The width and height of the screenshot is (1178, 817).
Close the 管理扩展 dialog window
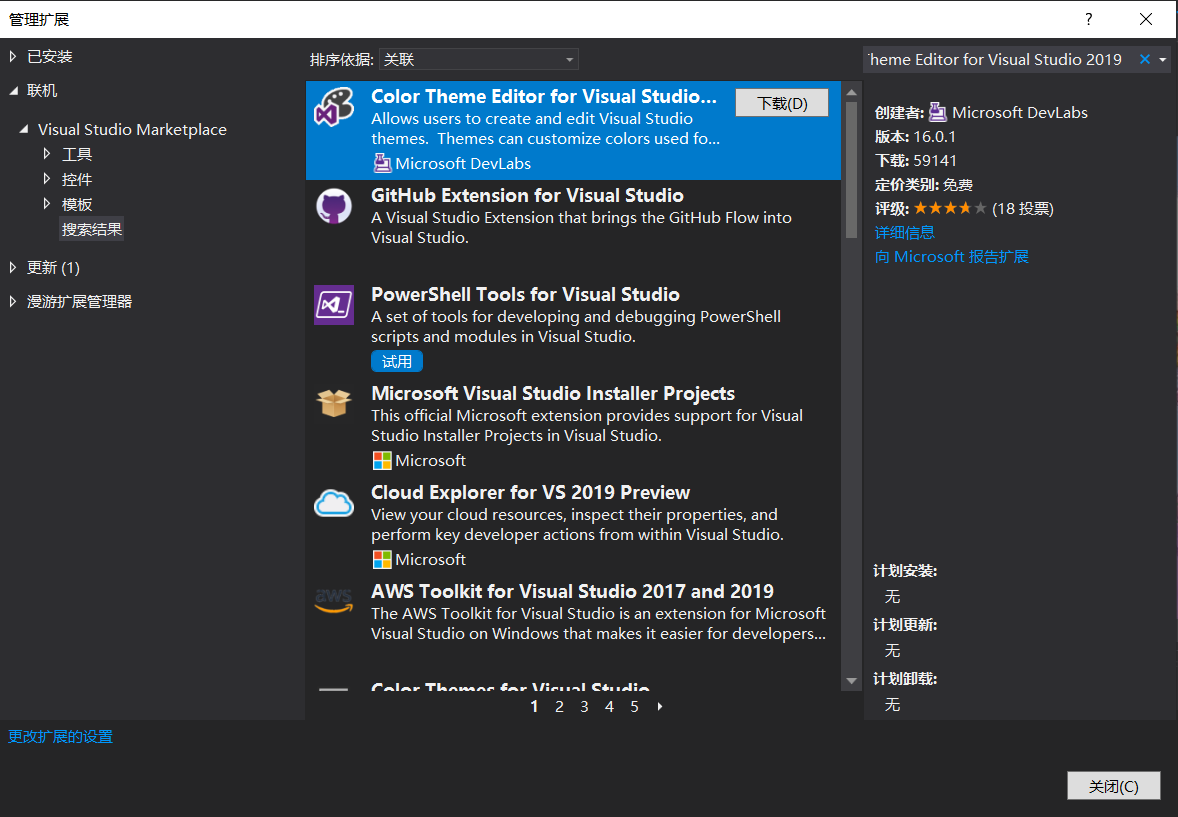click(1146, 20)
